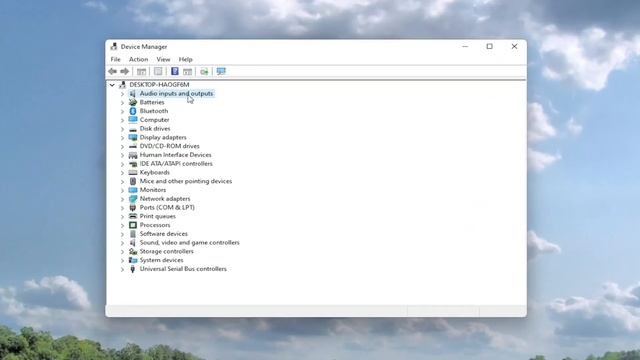Click the USB plug icon for Universal Serial Bus controllers
This screenshot has width=640, height=360.
(133, 269)
